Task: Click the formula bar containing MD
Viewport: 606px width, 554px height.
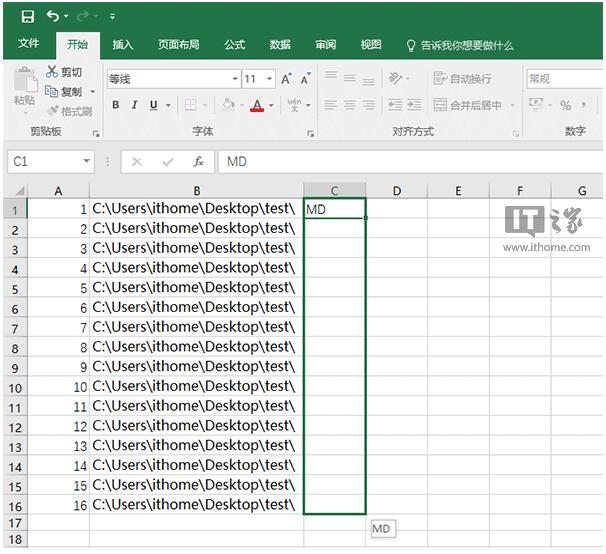Action: point(400,161)
